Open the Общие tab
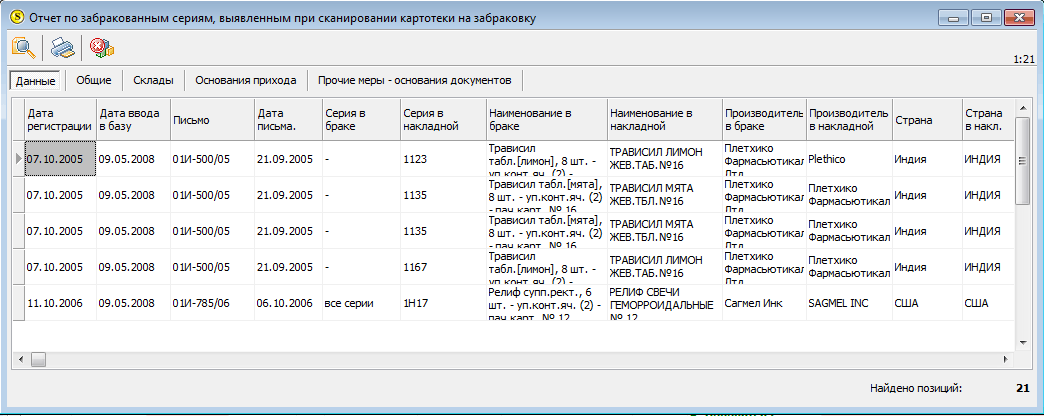Image resolution: width=1044 pixels, height=416 pixels. (x=93, y=81)
